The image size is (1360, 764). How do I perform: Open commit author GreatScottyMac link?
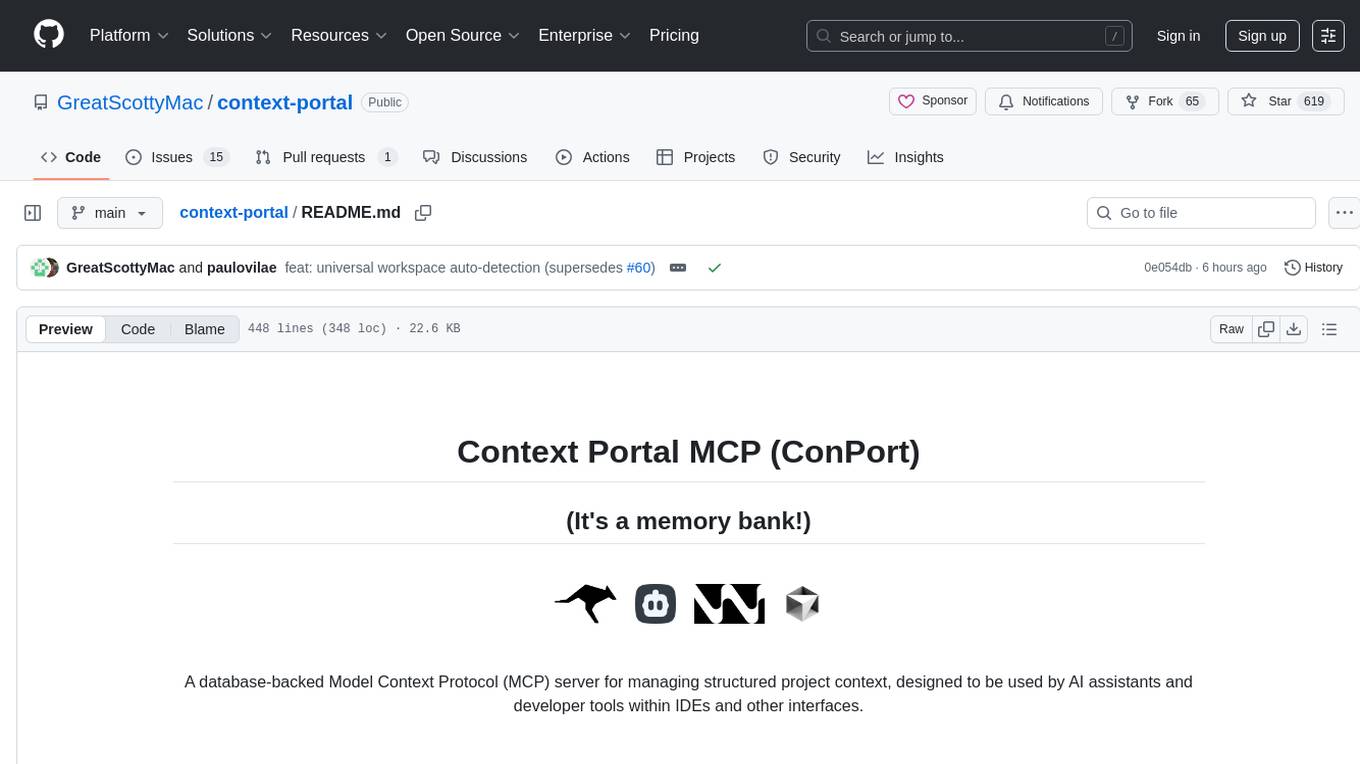[x=120, y=268]
